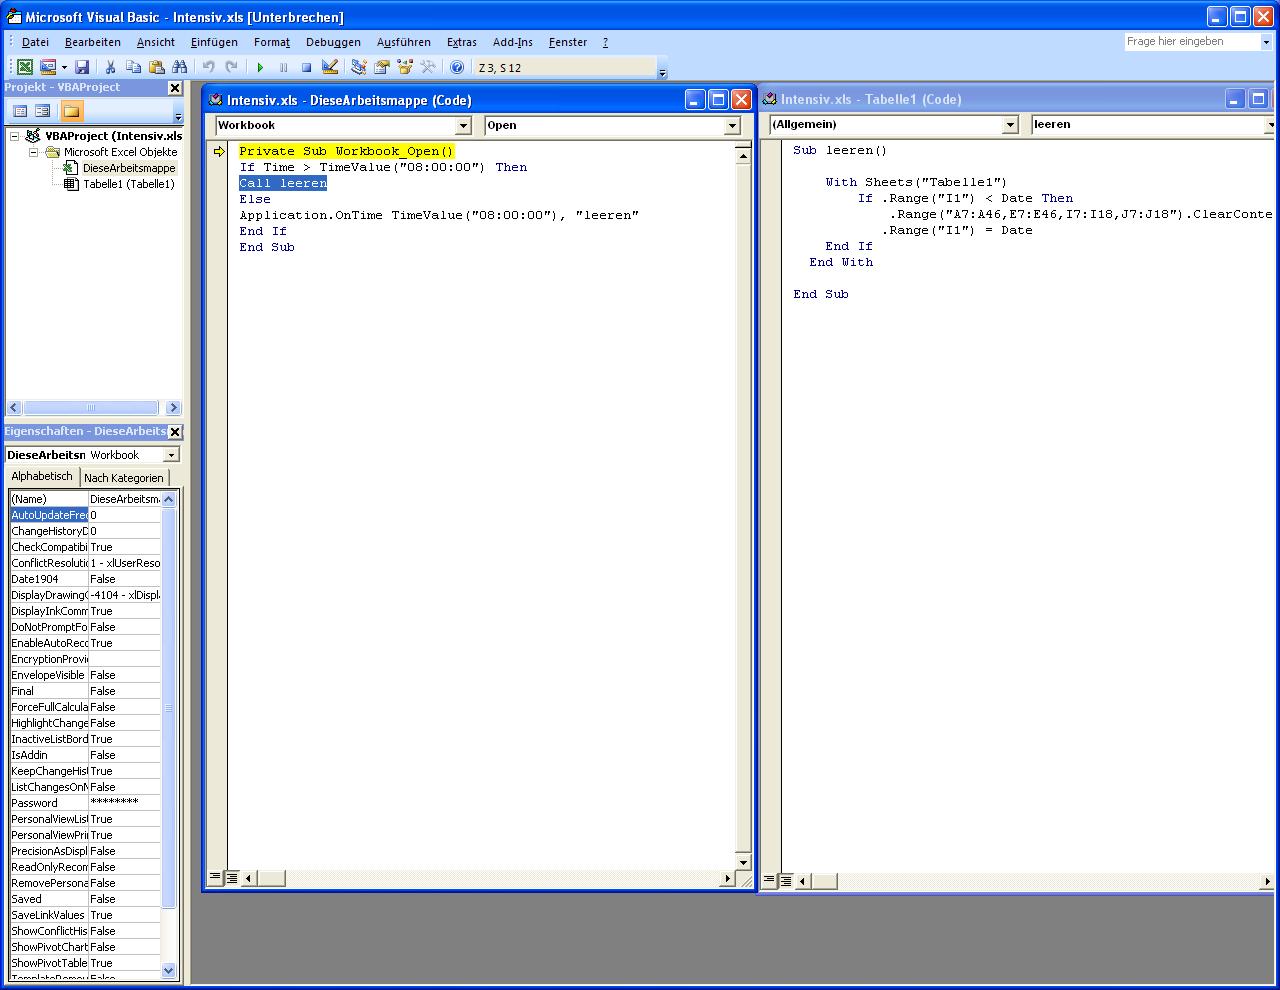Collapse the Microsoft Excel Objekte folder
The image size is (1280, 990).
32,152
